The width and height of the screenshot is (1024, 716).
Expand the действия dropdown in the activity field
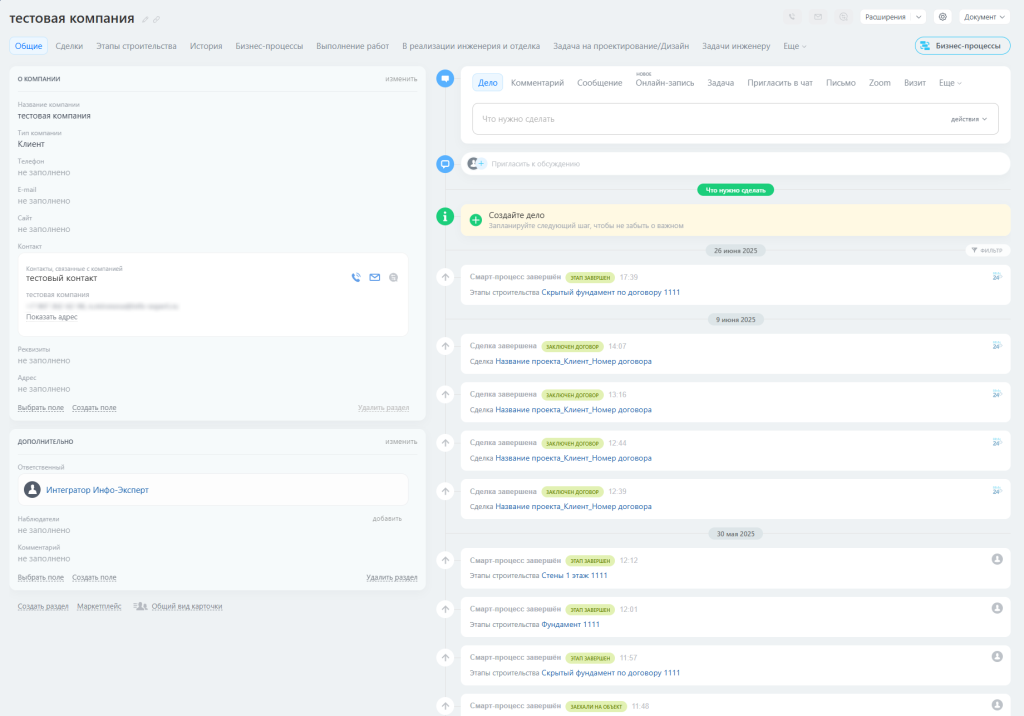pyautogui.click(x=969, y=119)
